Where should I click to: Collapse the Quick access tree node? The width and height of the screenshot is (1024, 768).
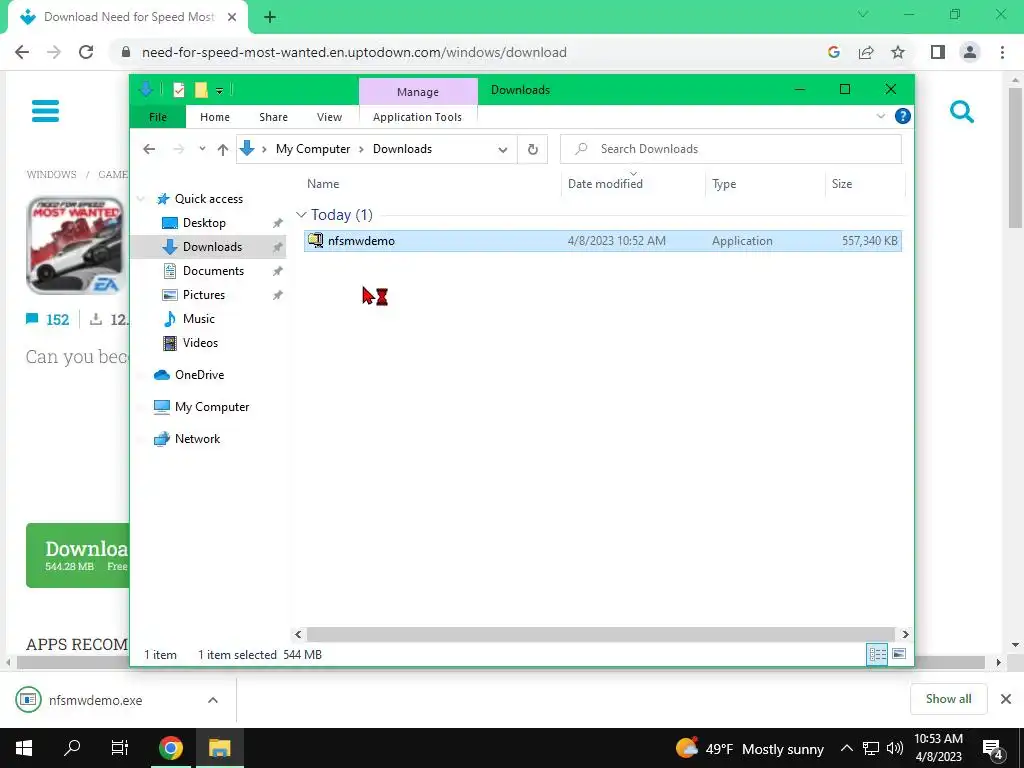(x=140, y=199)
